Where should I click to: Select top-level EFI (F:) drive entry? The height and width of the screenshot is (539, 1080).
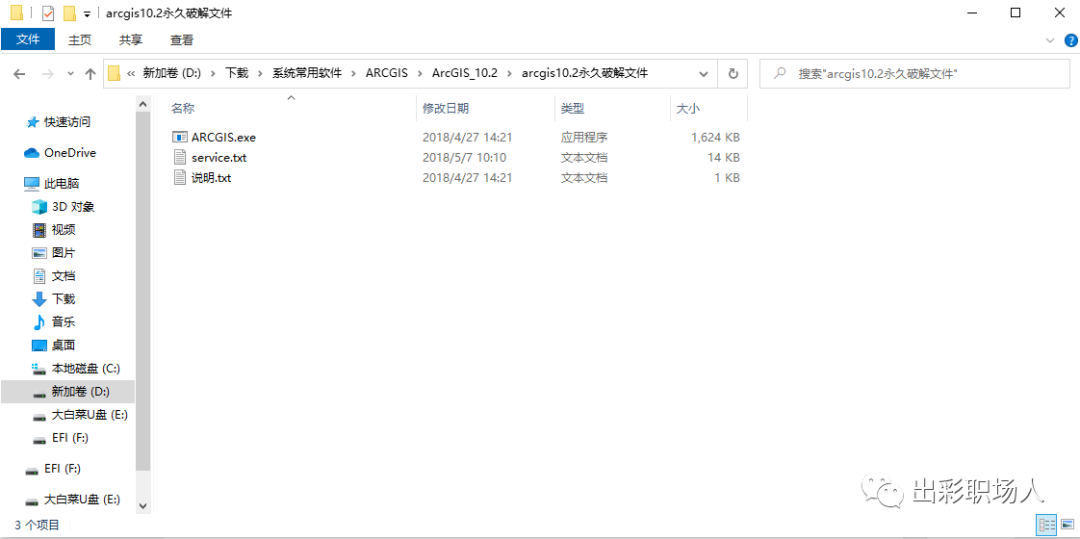62,469
